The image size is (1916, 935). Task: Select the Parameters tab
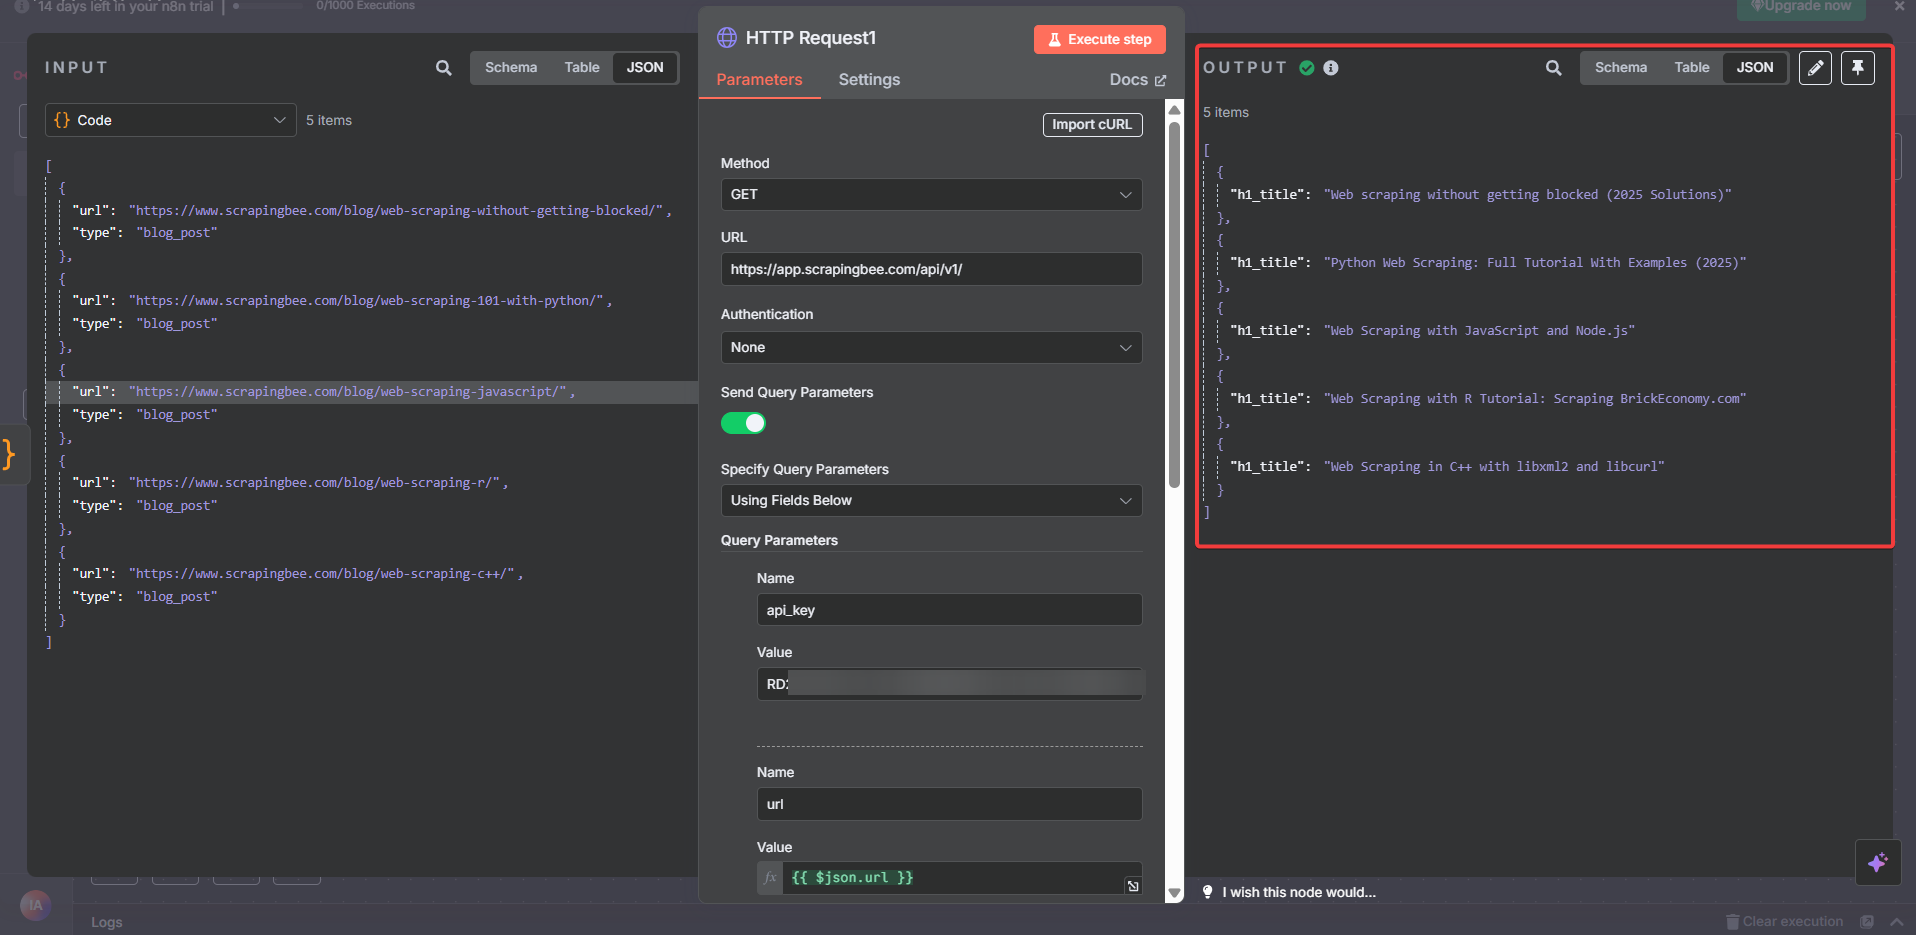pyautogui.click(x=759, y=80)
